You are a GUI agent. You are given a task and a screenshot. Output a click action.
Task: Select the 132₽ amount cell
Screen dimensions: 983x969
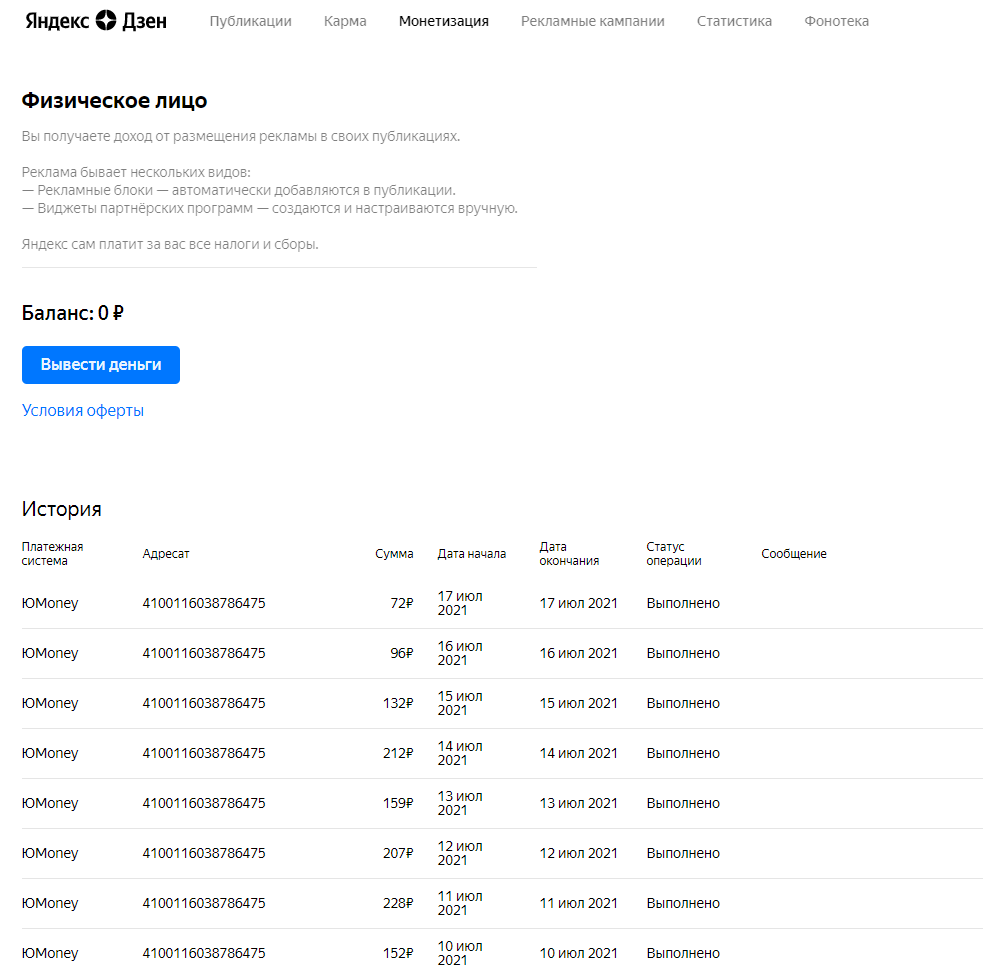click(x=398, y=703)
